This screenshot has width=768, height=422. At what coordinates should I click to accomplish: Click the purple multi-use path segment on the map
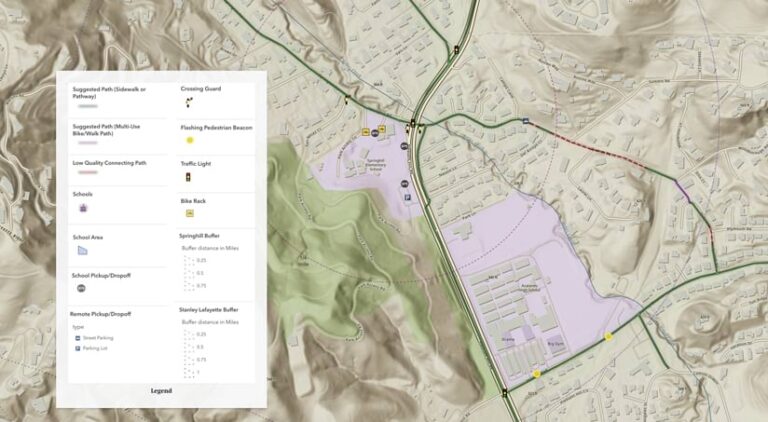pos(683,190)
